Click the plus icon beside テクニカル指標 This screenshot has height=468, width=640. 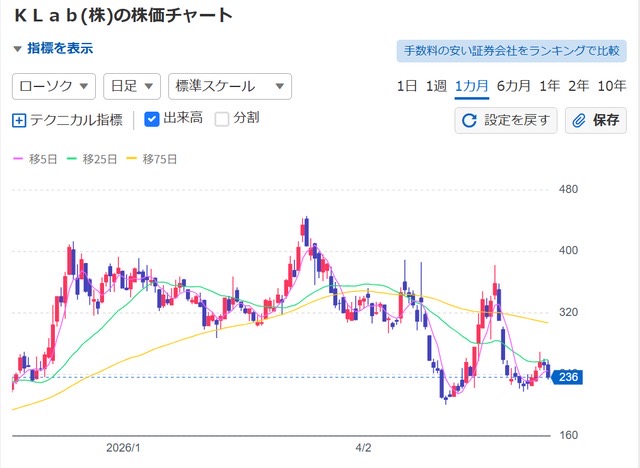pyautogui.click(x=19, y=120)
